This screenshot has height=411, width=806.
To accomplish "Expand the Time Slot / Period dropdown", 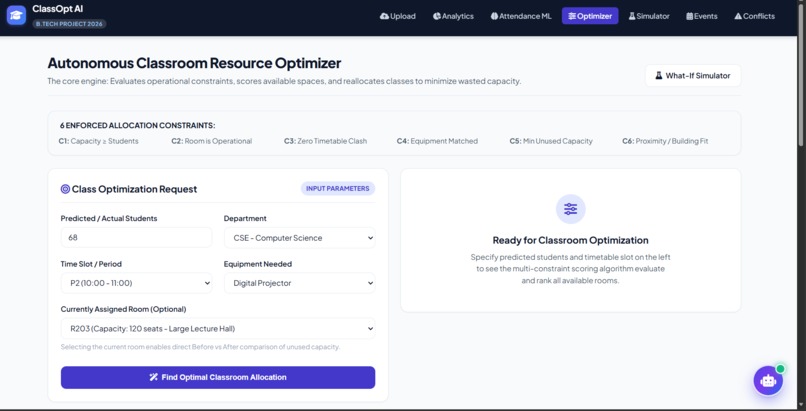I will [136, 283].
